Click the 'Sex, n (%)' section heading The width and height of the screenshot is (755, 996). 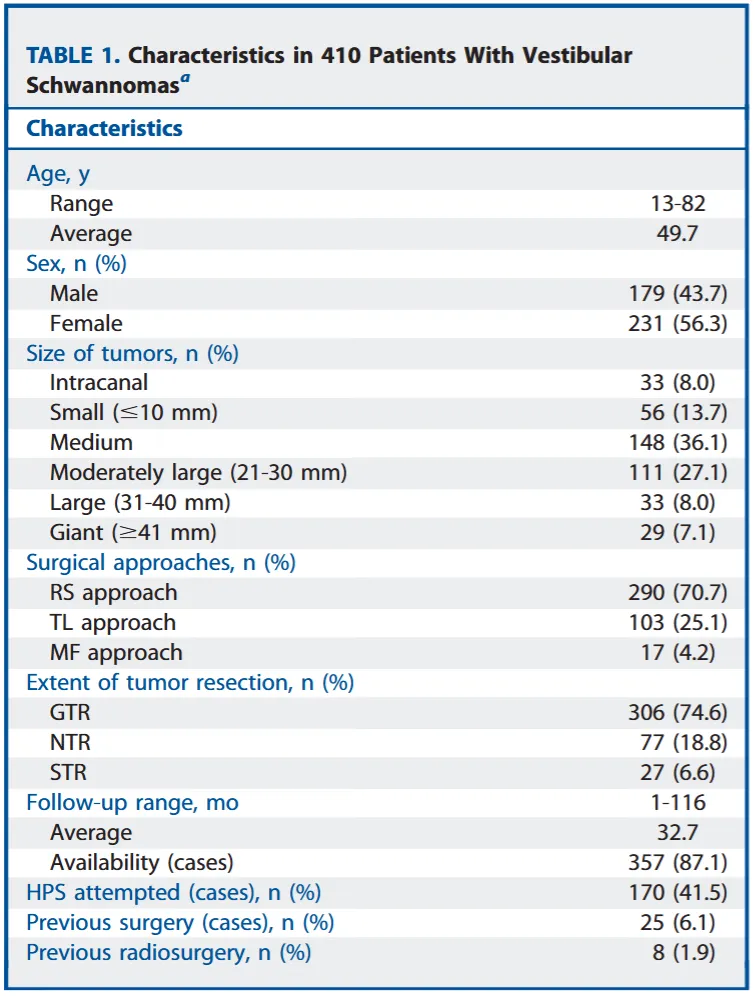point(76,264)
